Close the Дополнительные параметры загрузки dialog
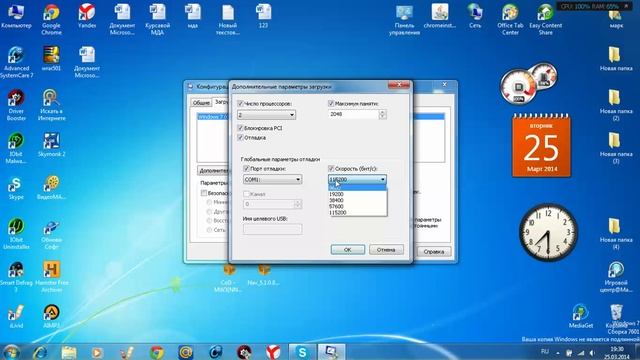The height and width of the screenshot is (360, 640). (x=399, y=85)
